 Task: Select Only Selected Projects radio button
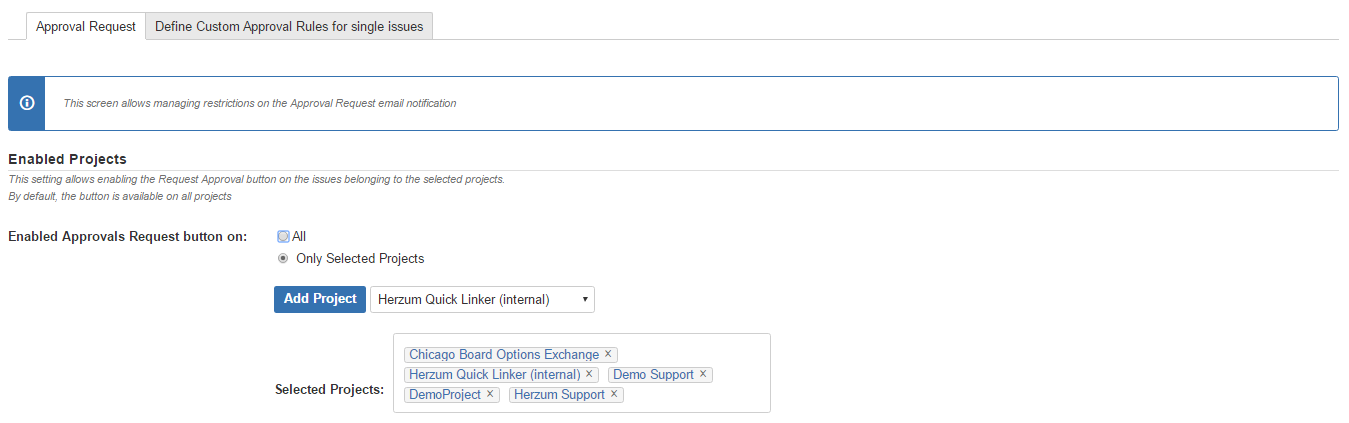pos(283,259)
